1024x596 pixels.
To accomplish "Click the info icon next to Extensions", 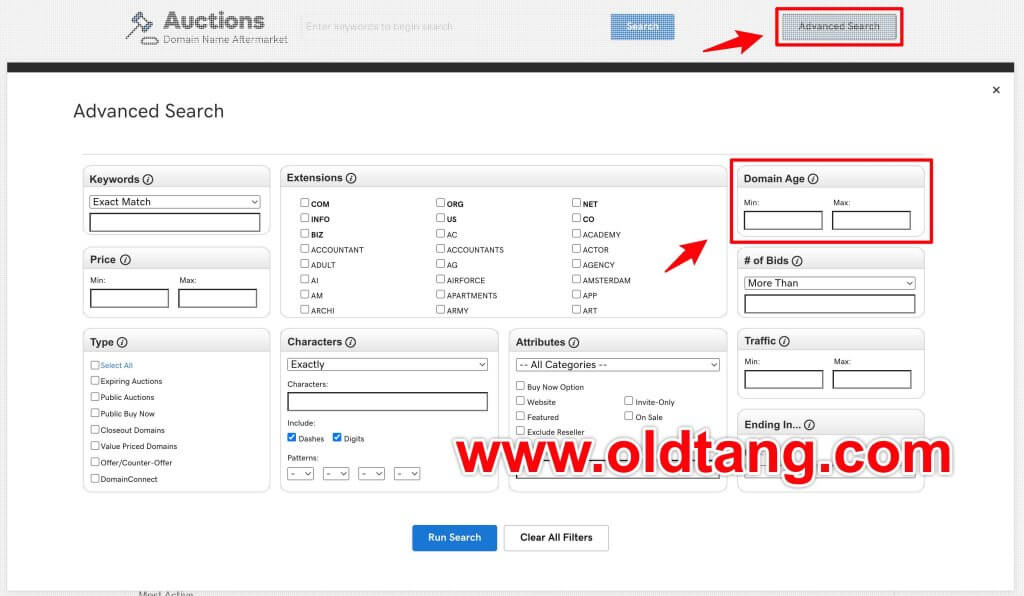I will click(x=351, y=178).
